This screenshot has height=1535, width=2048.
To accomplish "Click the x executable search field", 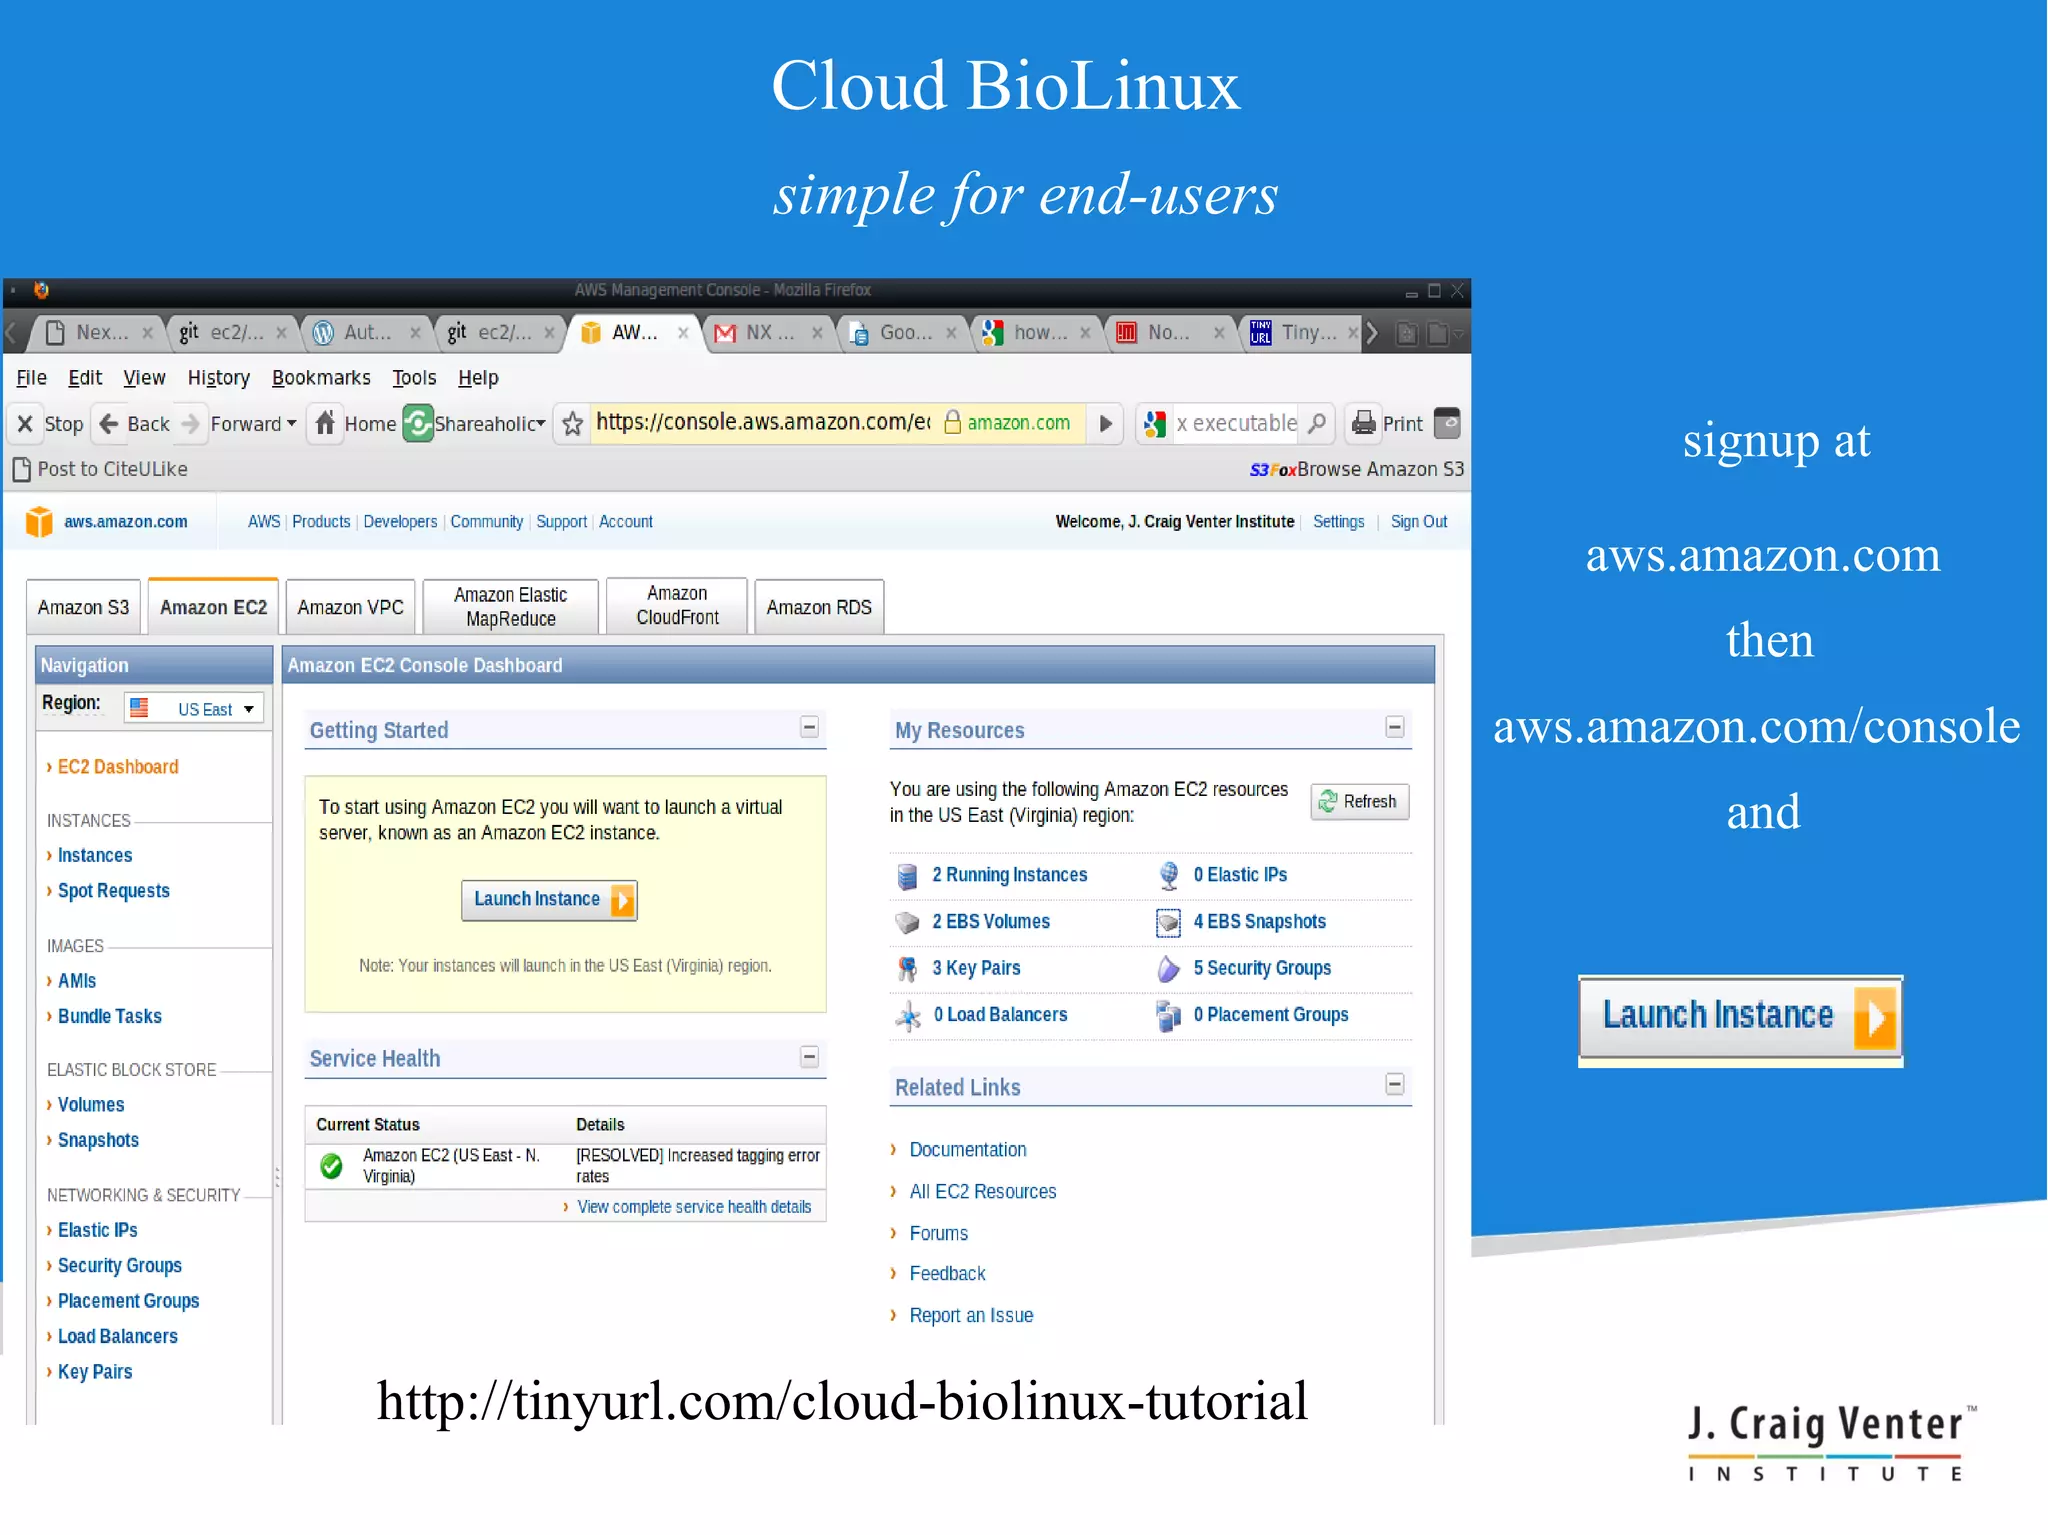I will tap(1236, 424).
